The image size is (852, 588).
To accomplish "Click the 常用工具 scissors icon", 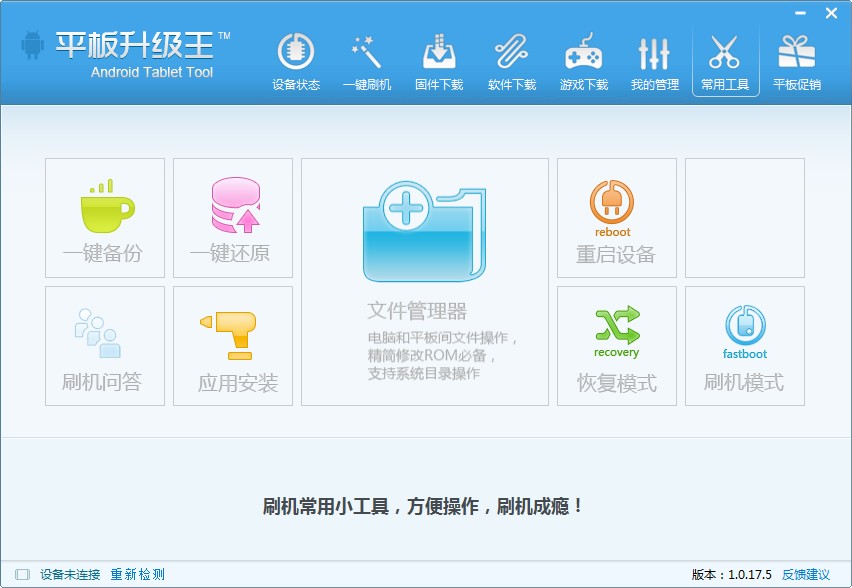I will click(725, 62).
